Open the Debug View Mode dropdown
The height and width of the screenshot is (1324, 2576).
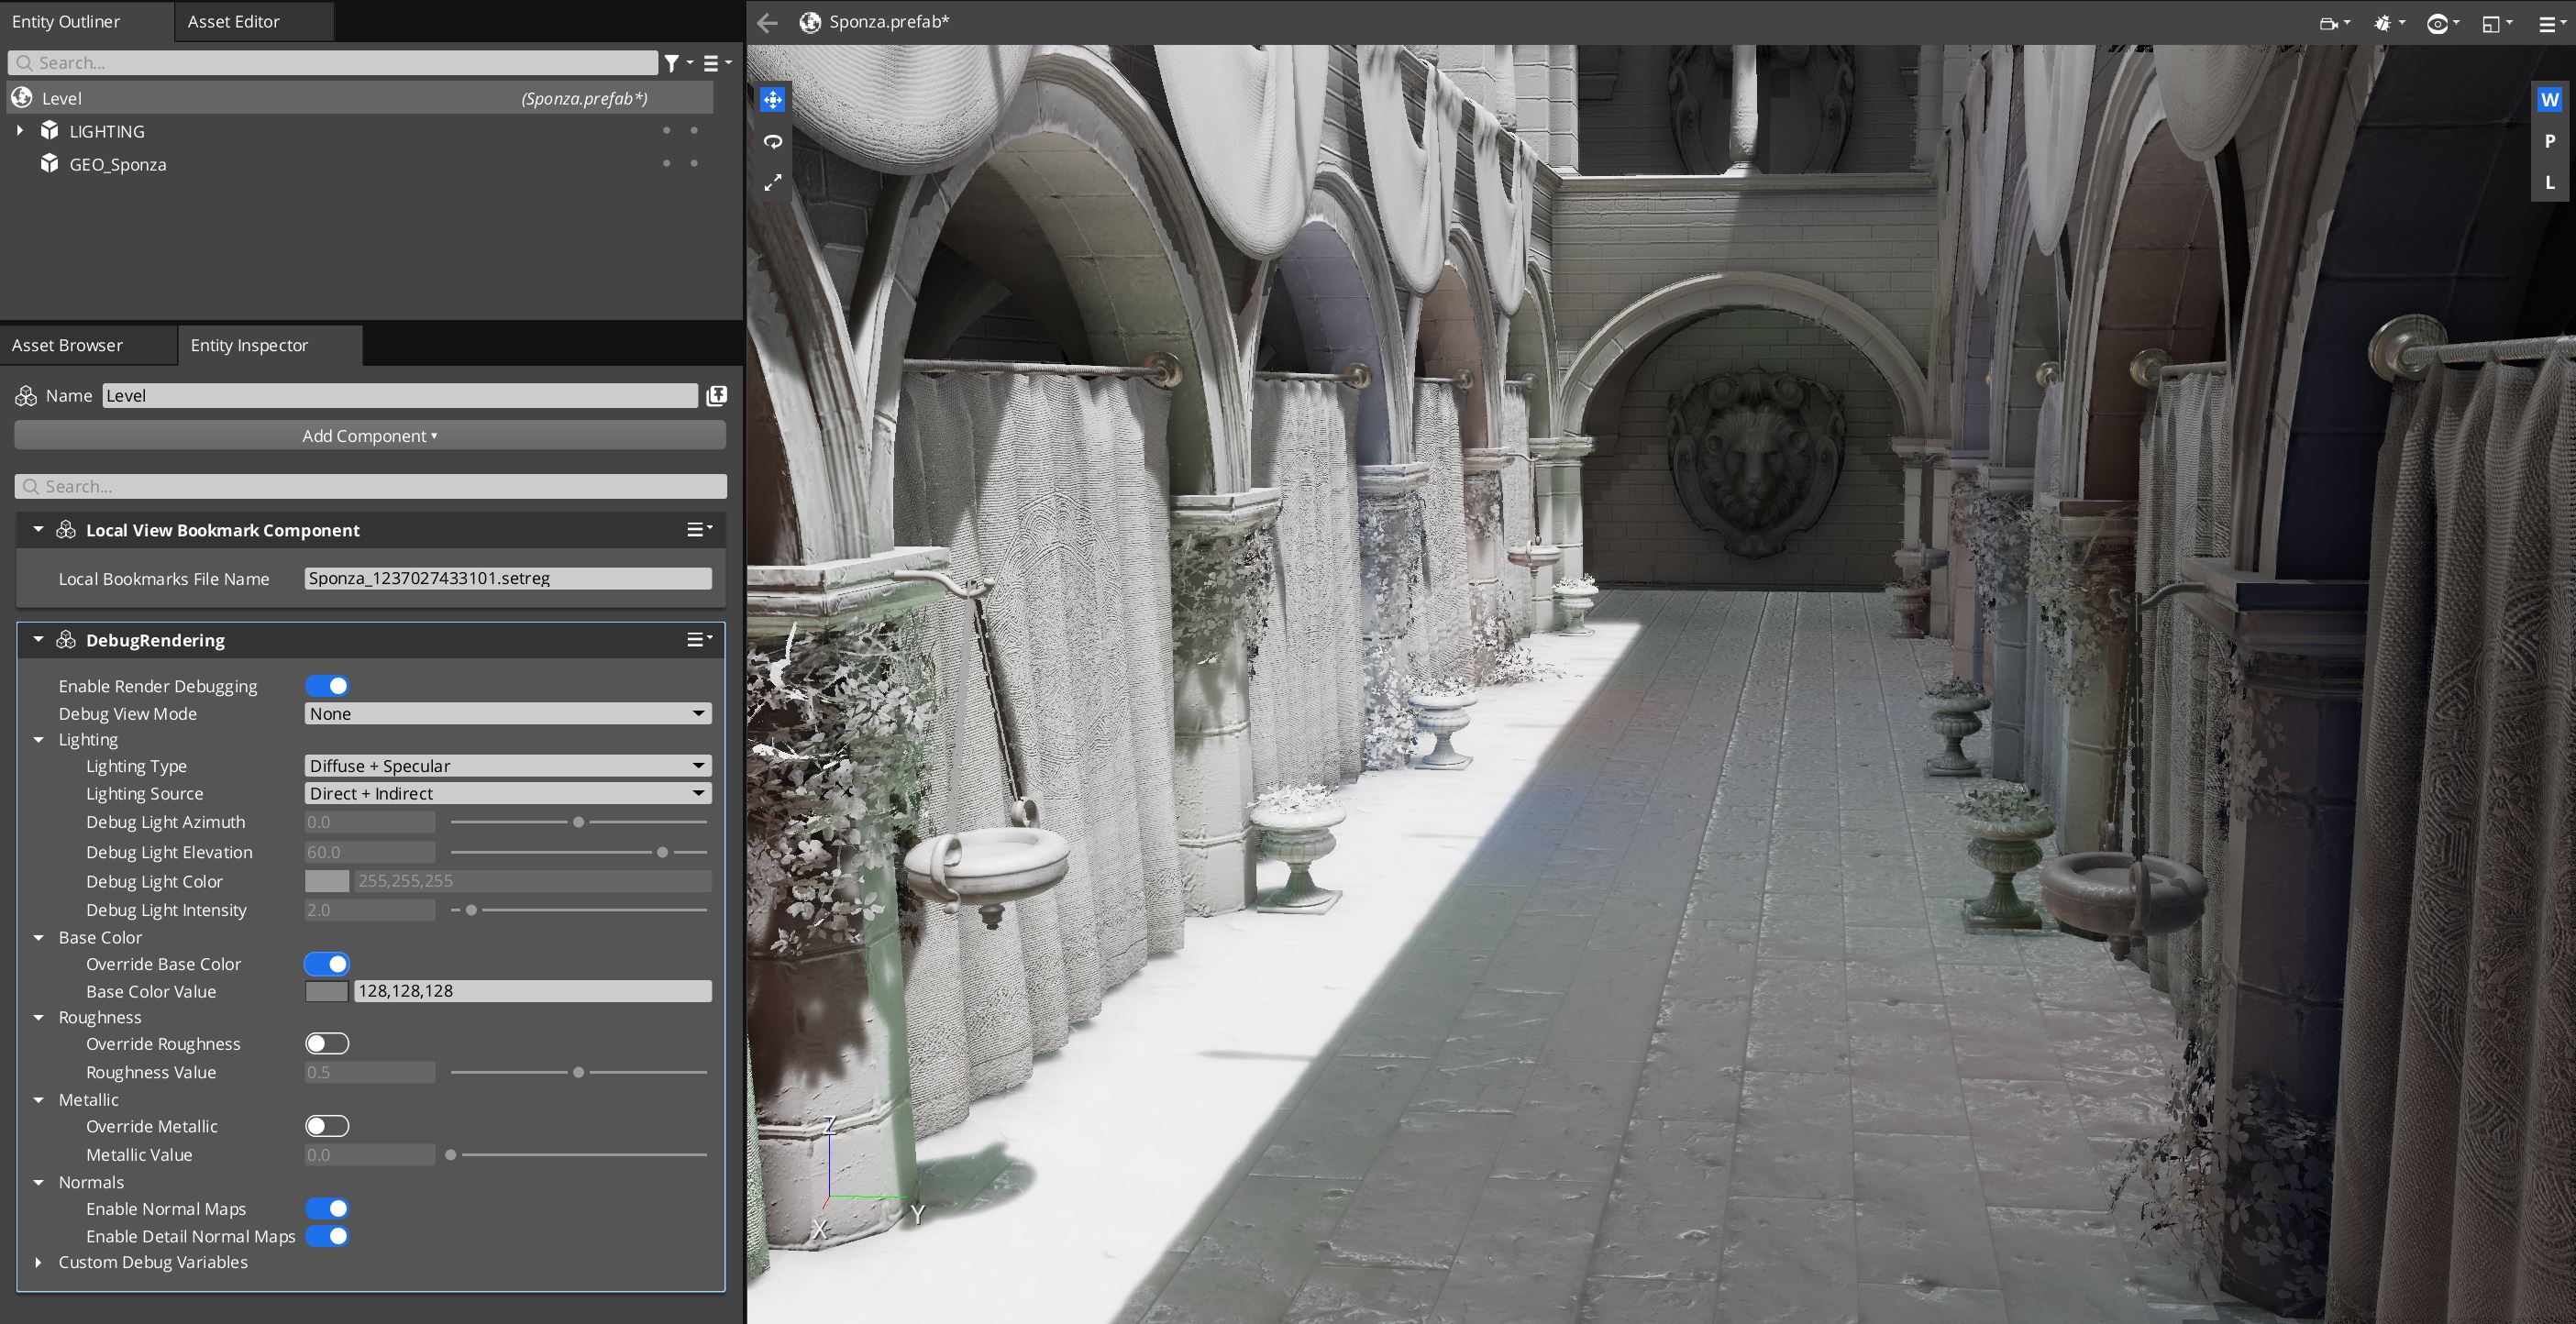[x=507, y=714]
